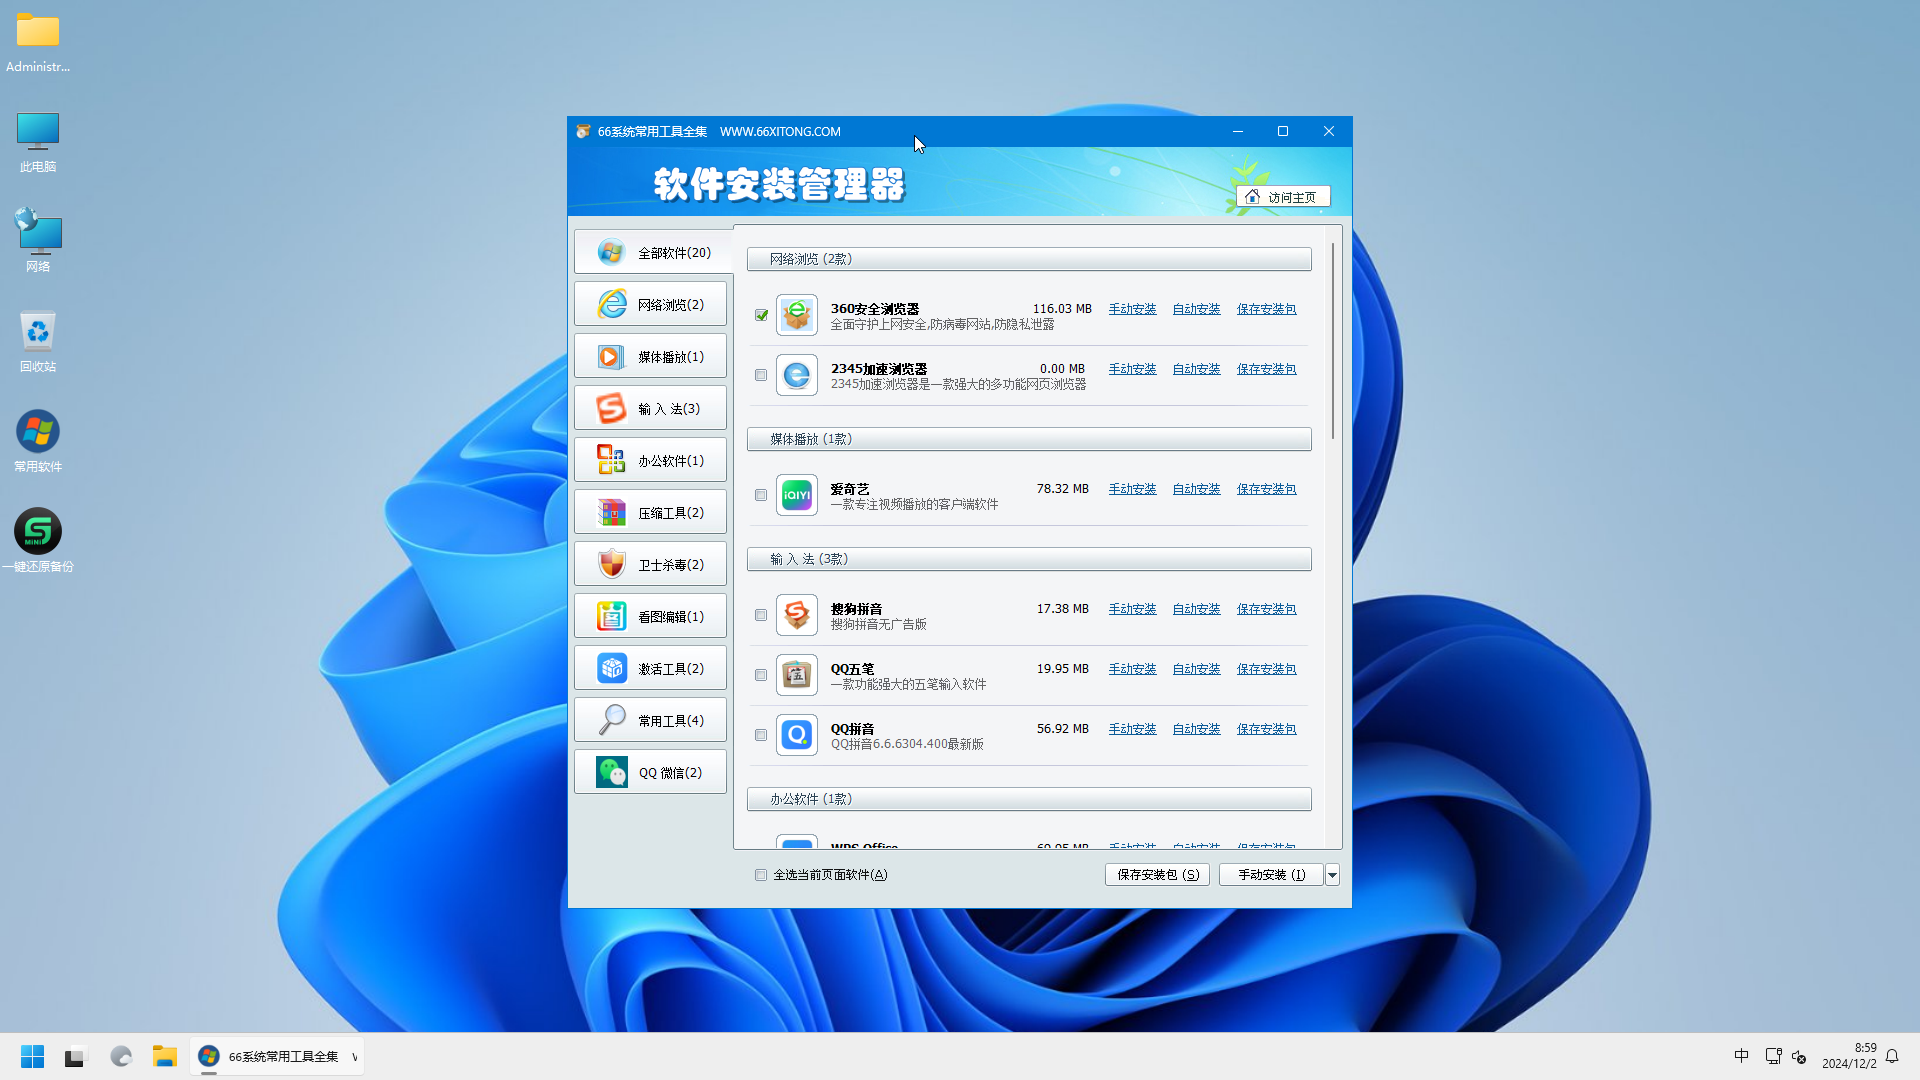This screenshot has width=1920, height=1080.
Task: Click the title bar app icon of 66系统常用工具全集
Action: 583,131
